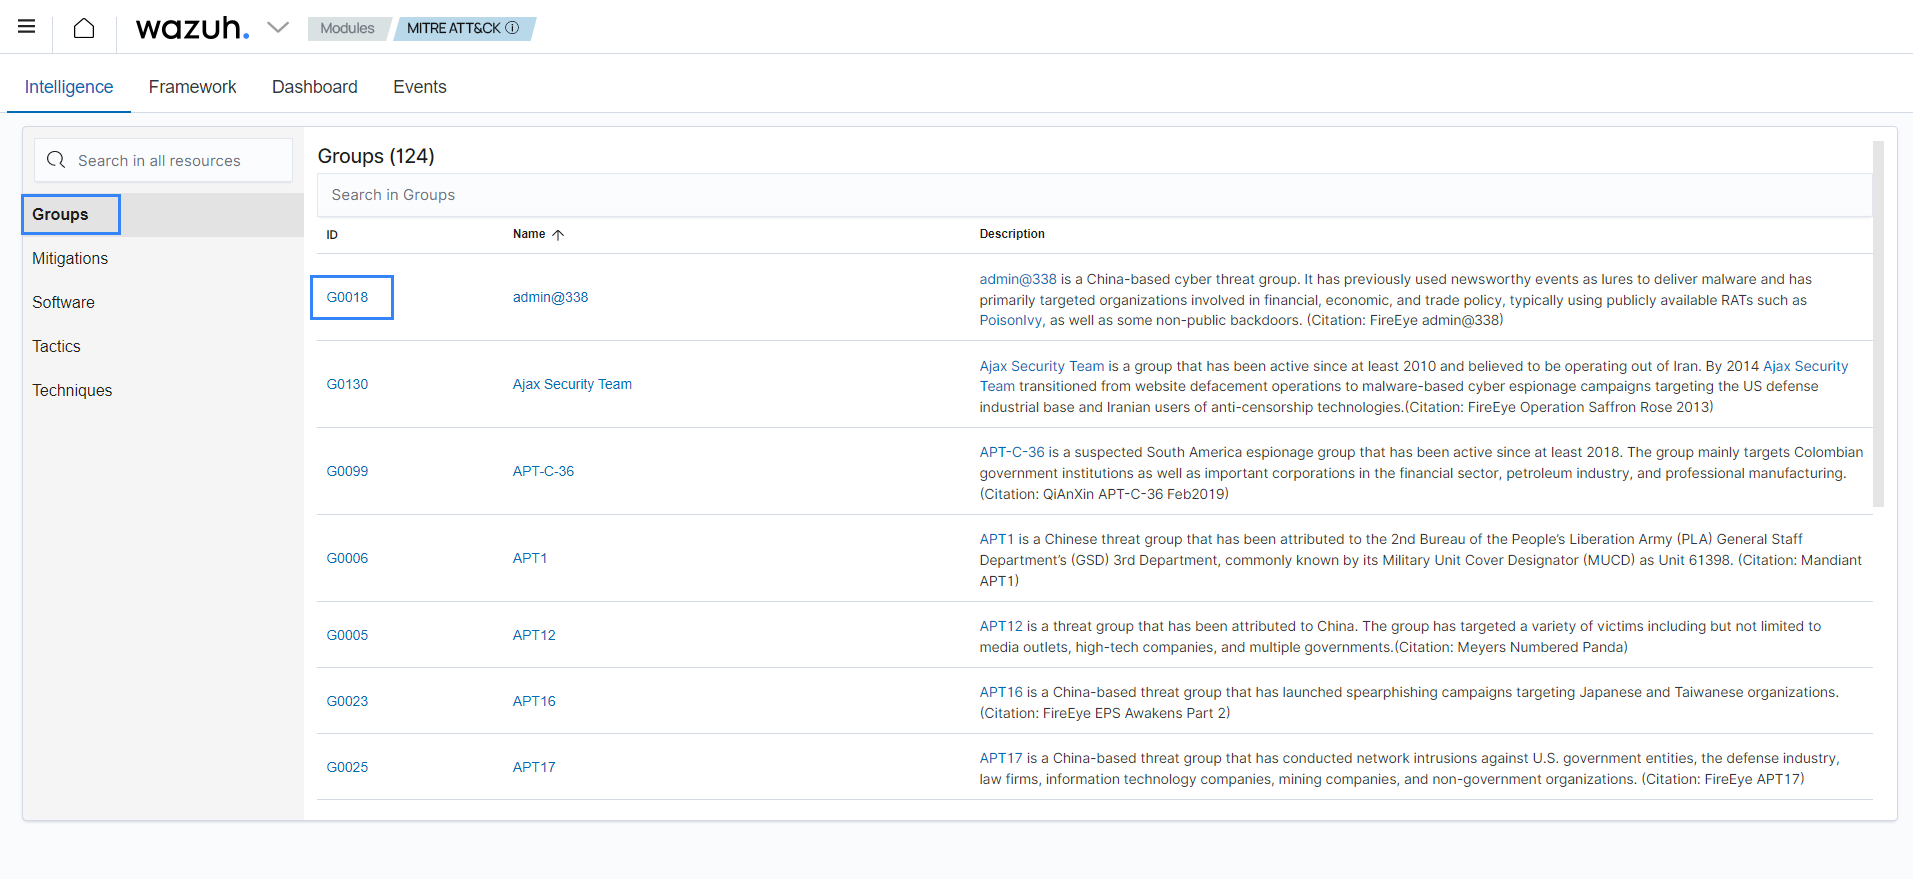Open group ID G0023
This screenshot has height=879, width=1913.
[347, 701]
